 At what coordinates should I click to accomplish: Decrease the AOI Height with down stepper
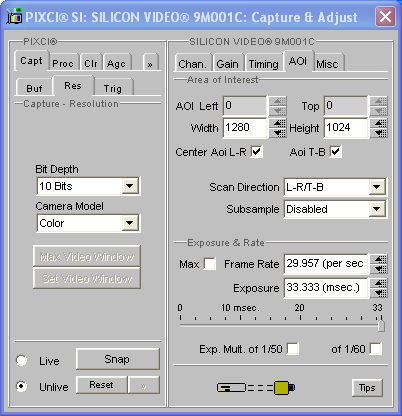pos(380,133)
